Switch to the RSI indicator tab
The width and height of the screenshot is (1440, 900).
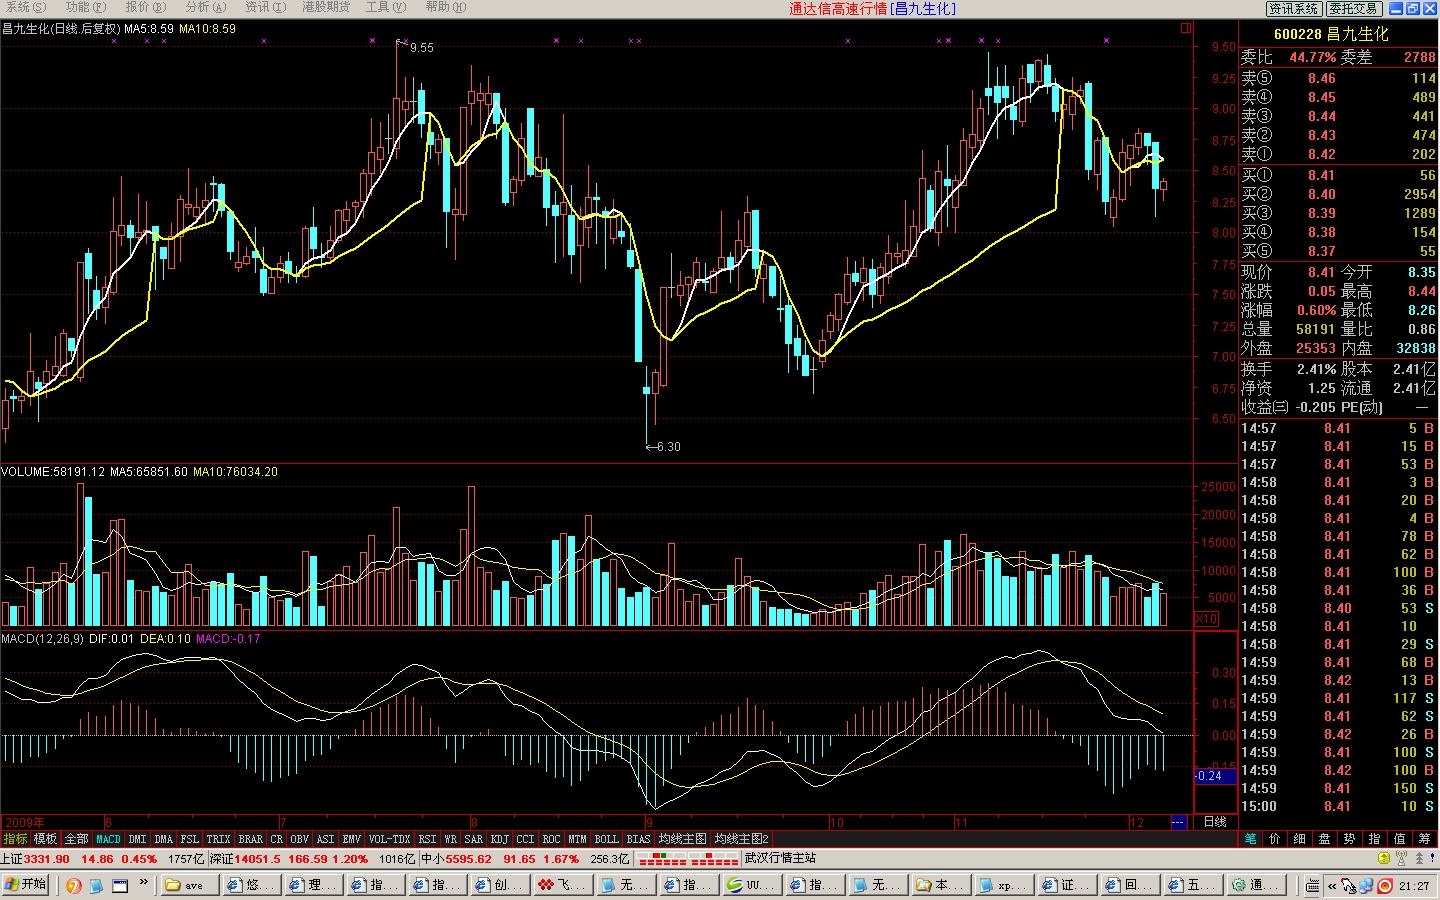click(427, 839)
